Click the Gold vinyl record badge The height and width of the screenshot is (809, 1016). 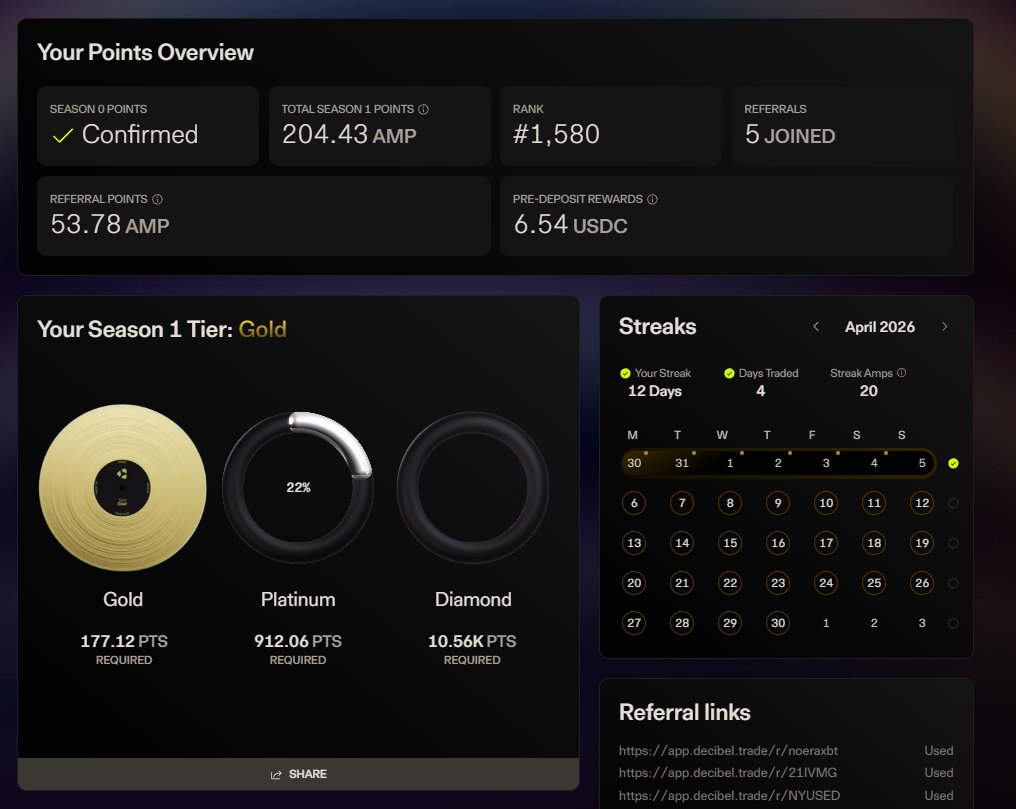122,488
